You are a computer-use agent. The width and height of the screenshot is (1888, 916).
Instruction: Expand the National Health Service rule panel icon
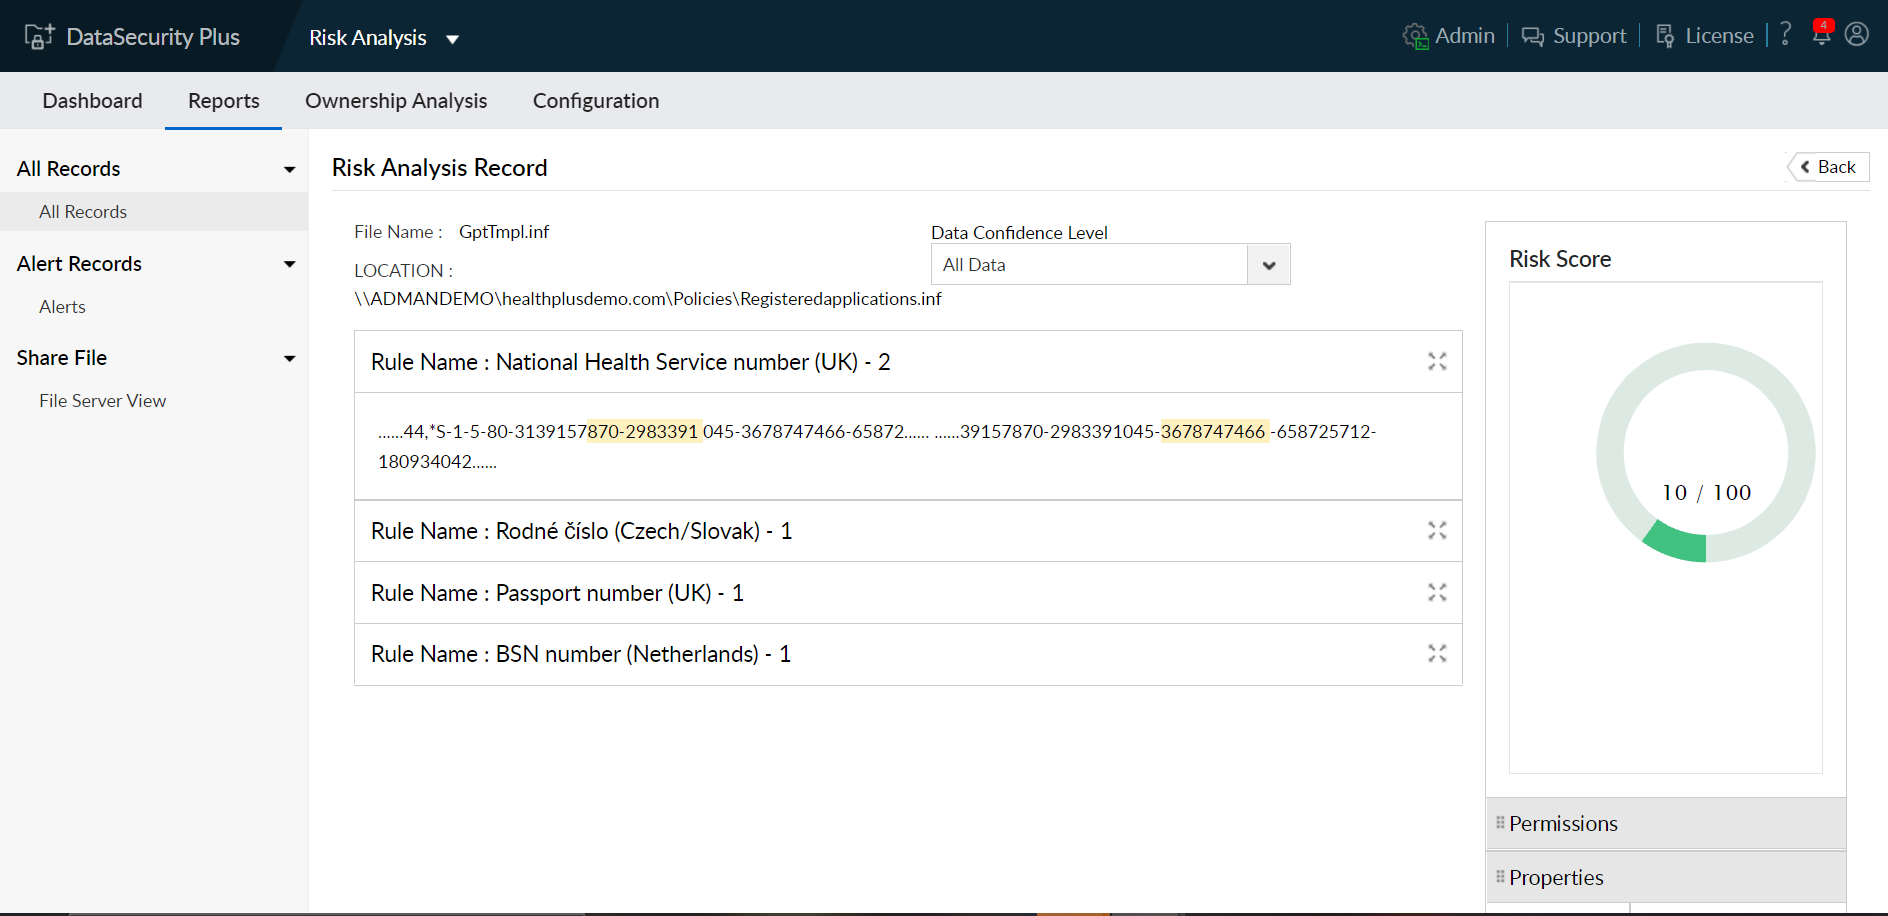(x=1437, y=362)
